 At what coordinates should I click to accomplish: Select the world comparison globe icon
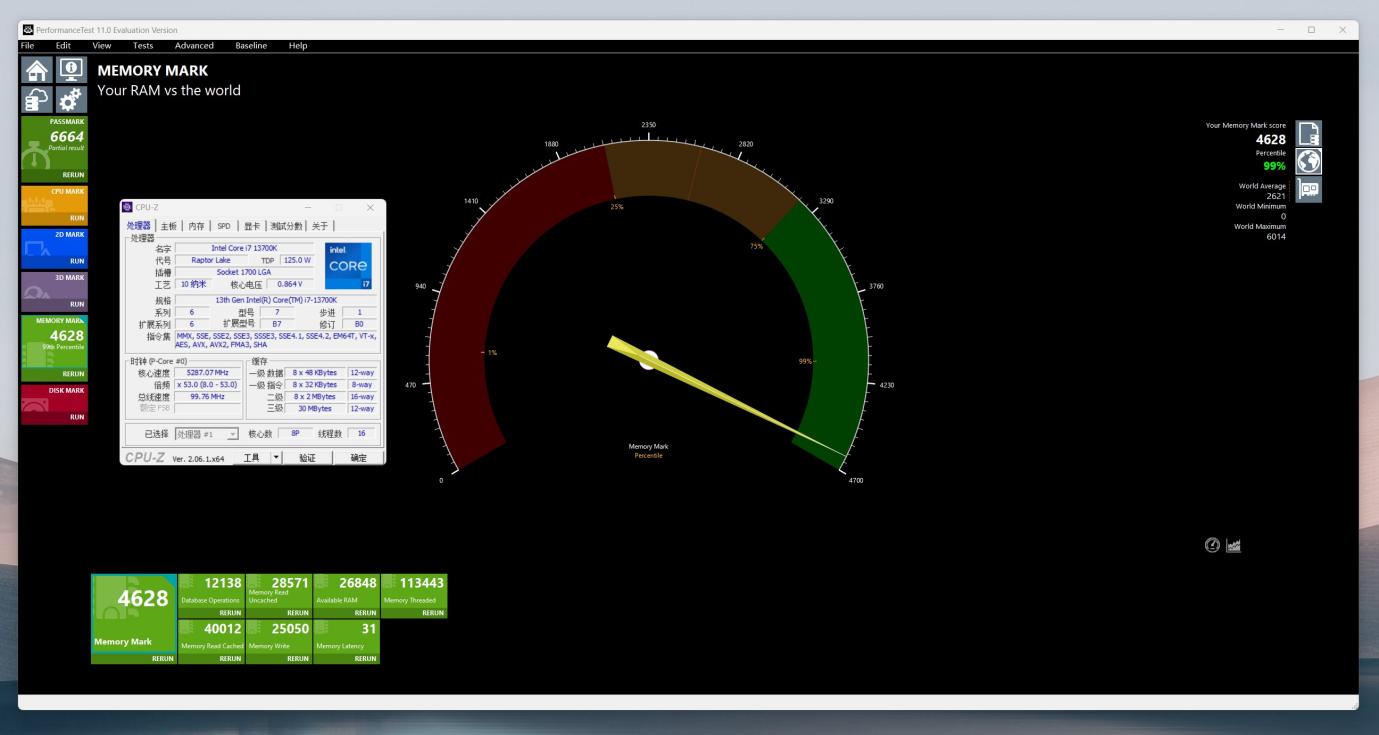[x=1309, y=161]
